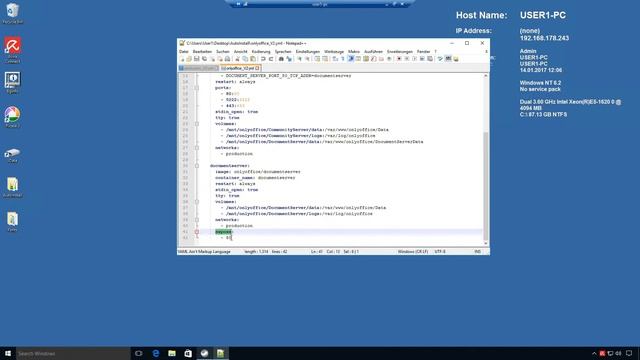640x360 pixels.
Task: Open File Explorer from the taskbar
Action: [x=172, y=353]
